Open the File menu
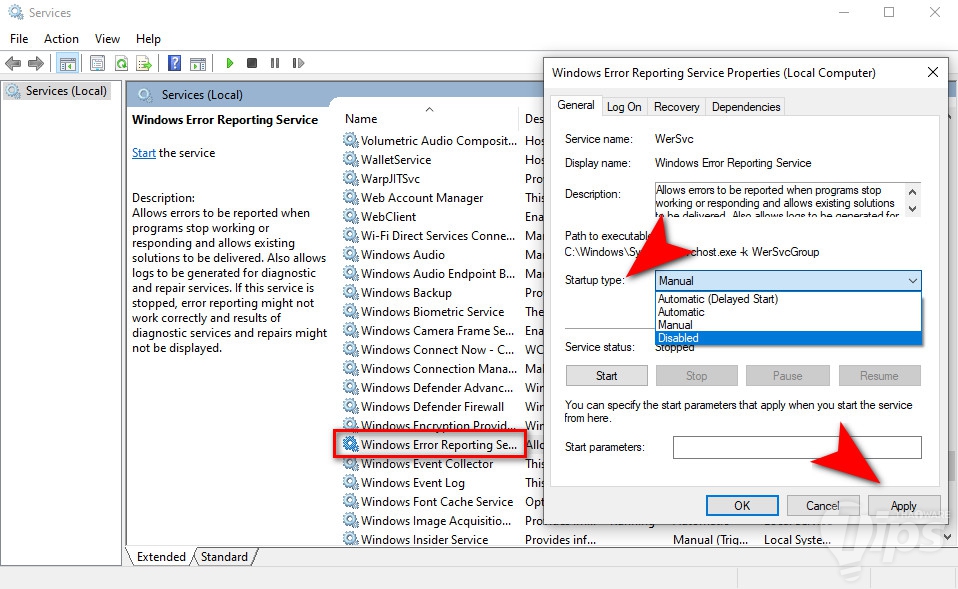Viewport: 958px width, 589px height. pyautogui.click(x=19, y=38)
